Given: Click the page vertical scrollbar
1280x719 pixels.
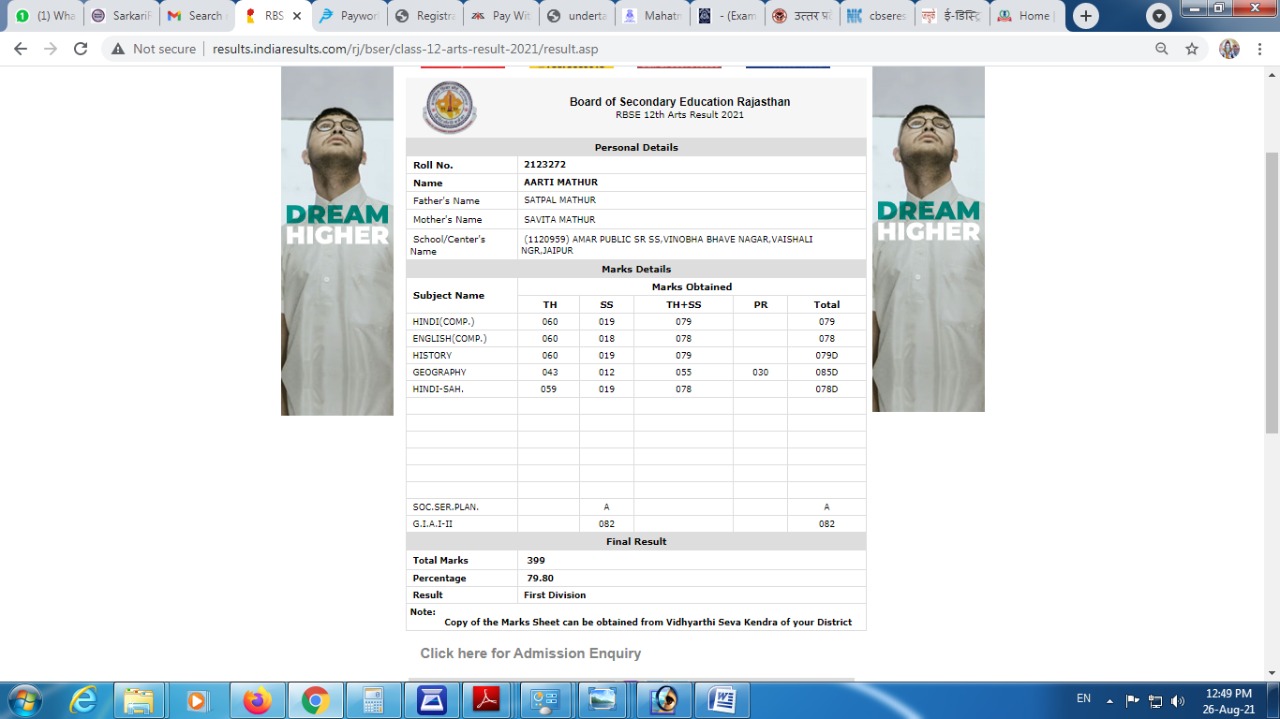Looking at the screenshot, I should pos(1272,290).
